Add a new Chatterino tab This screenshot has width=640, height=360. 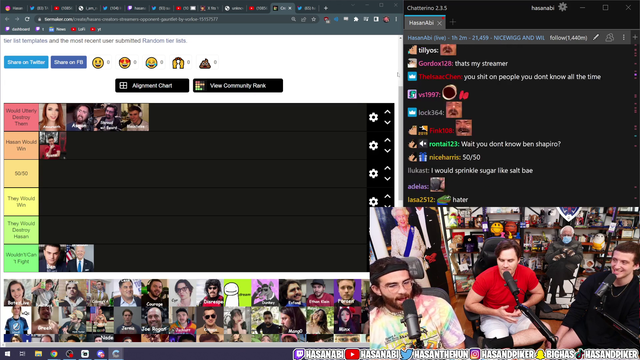[x=452, y=22]
